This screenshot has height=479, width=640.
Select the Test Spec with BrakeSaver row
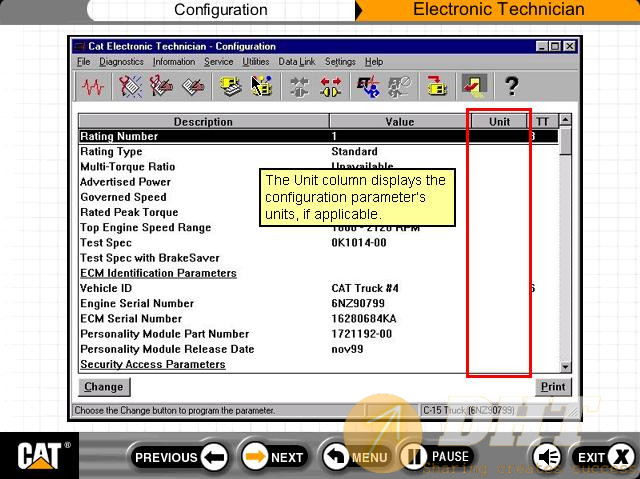(x=318, y=258)
